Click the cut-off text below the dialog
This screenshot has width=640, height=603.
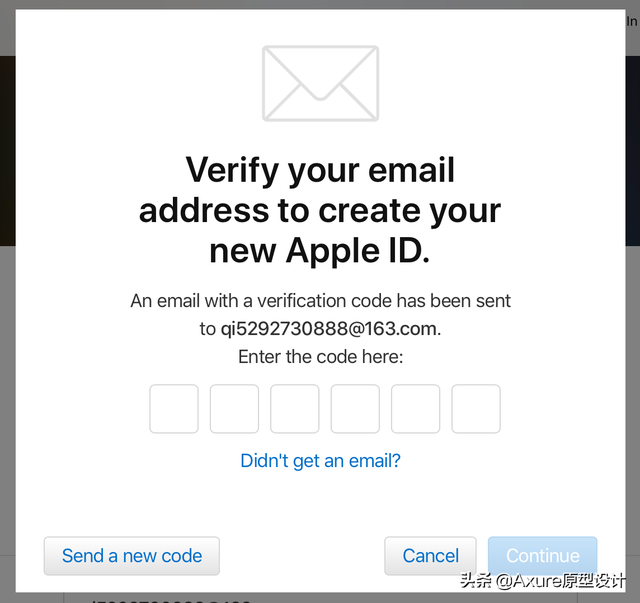[x=171, y=601]
